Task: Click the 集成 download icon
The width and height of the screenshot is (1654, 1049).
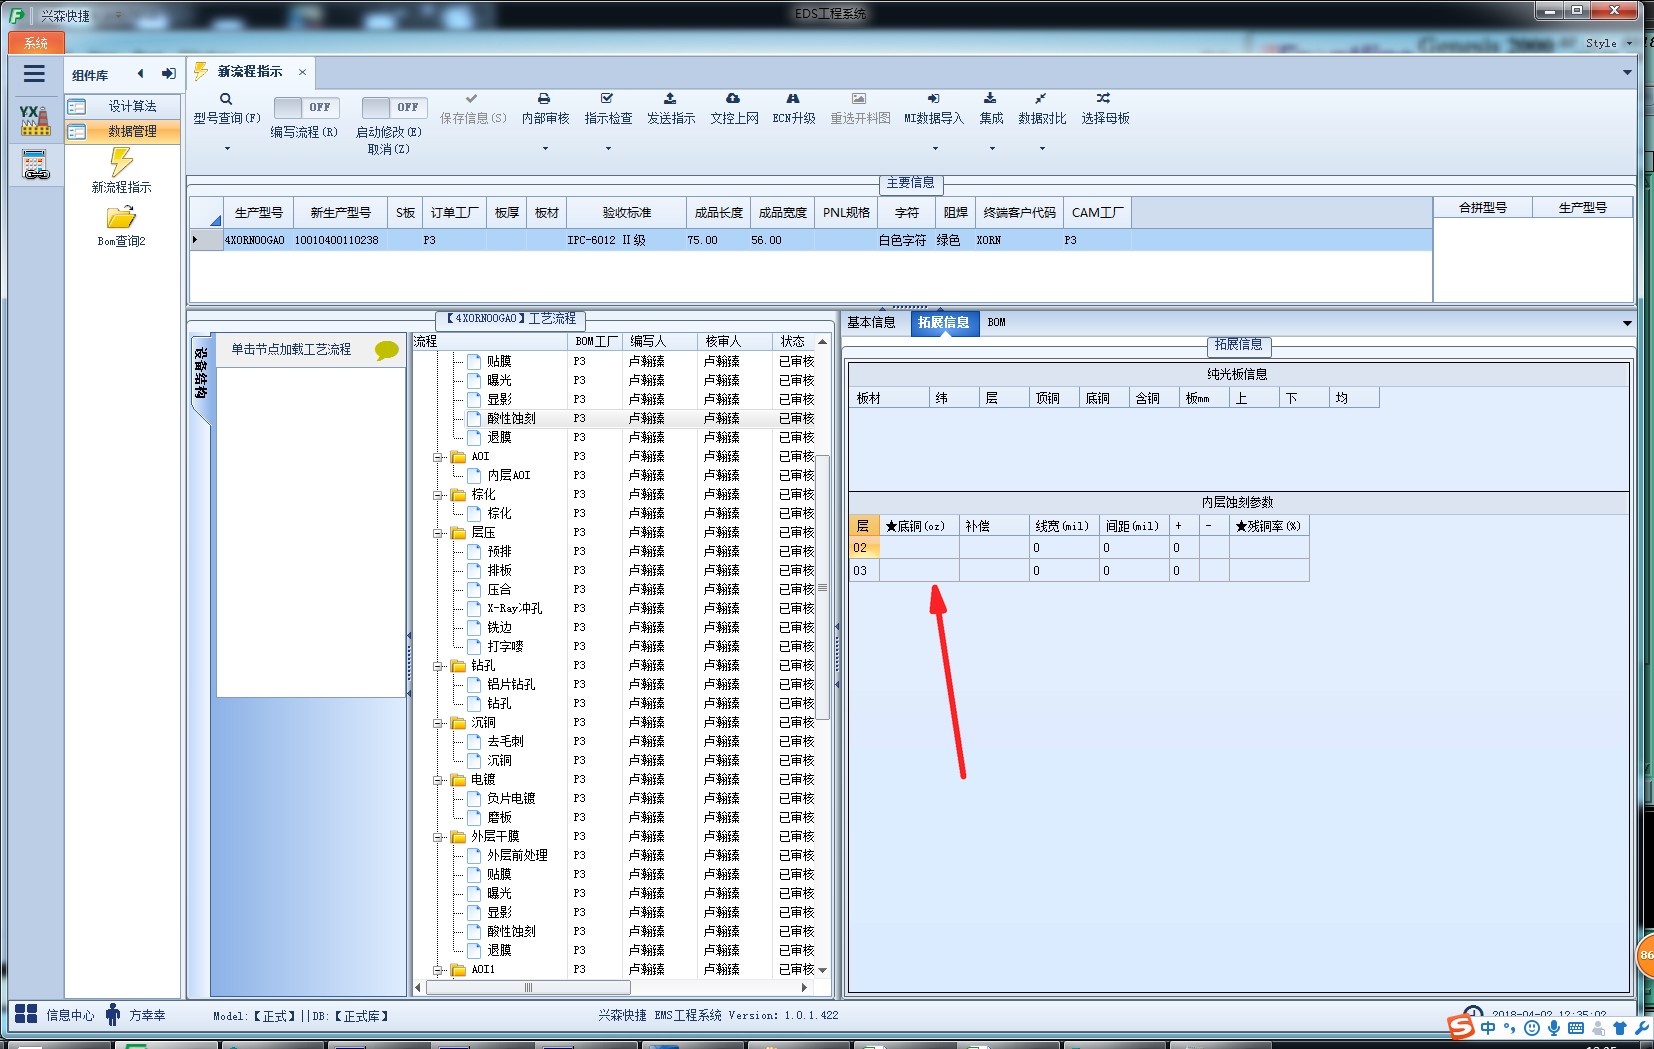Action: 990,99
